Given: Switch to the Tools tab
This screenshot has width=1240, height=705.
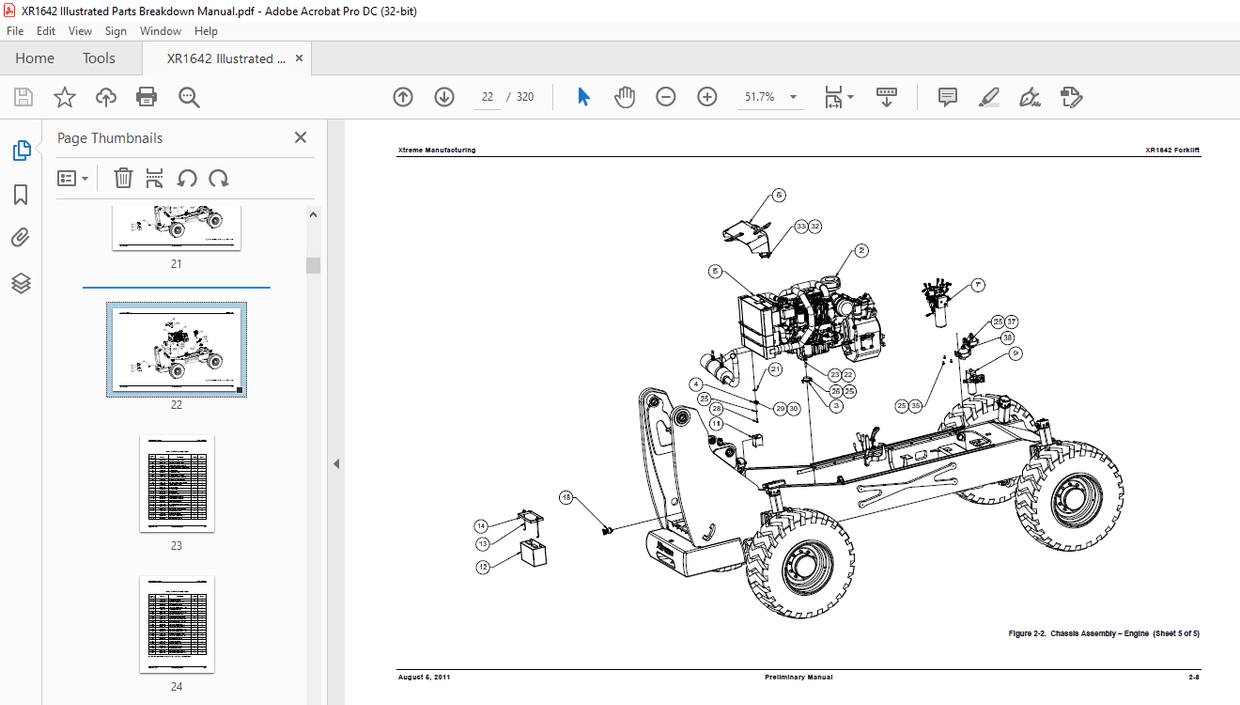Looking at the screenshot, I should [98, 58].
